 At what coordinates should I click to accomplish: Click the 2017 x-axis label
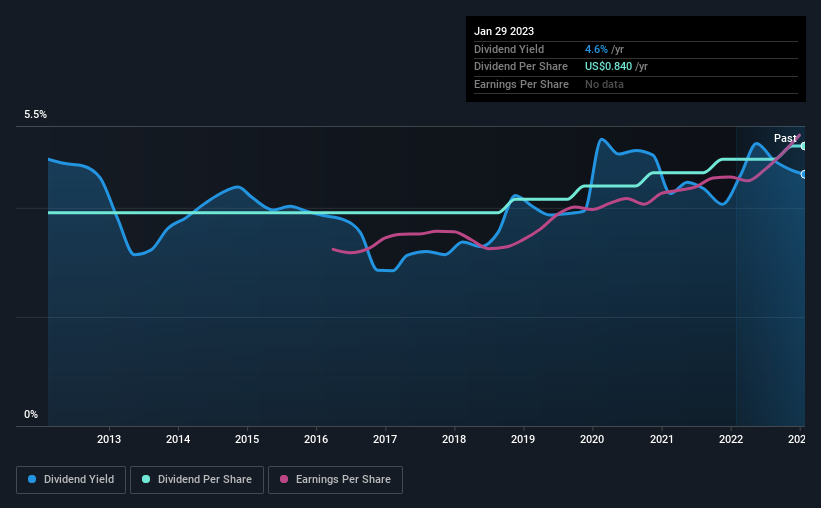pyautogui.click(x=385, y=439)
